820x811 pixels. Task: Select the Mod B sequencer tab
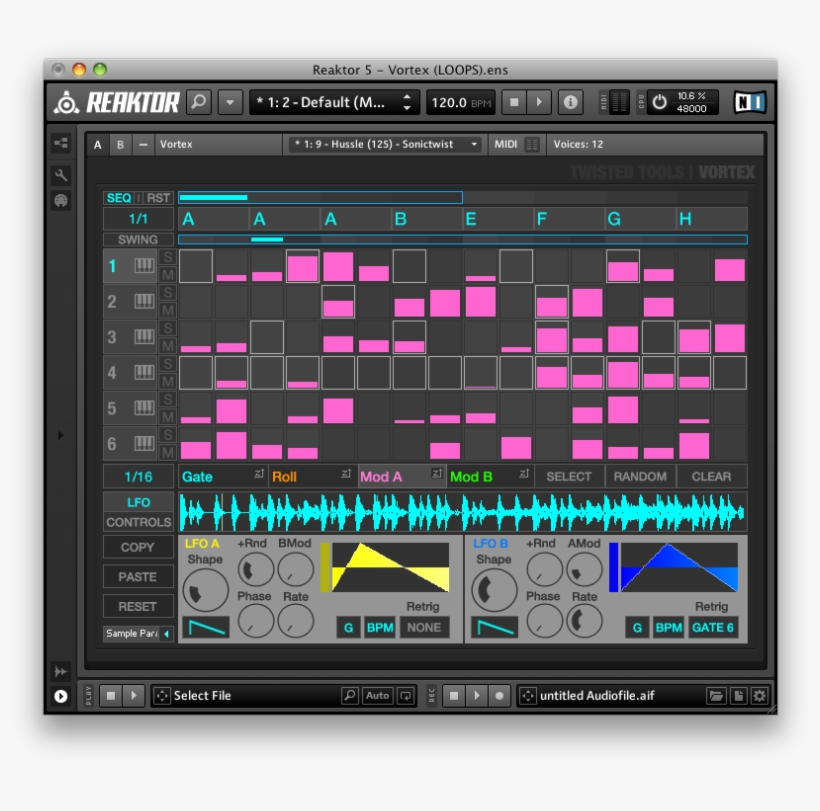click(473, 476)
